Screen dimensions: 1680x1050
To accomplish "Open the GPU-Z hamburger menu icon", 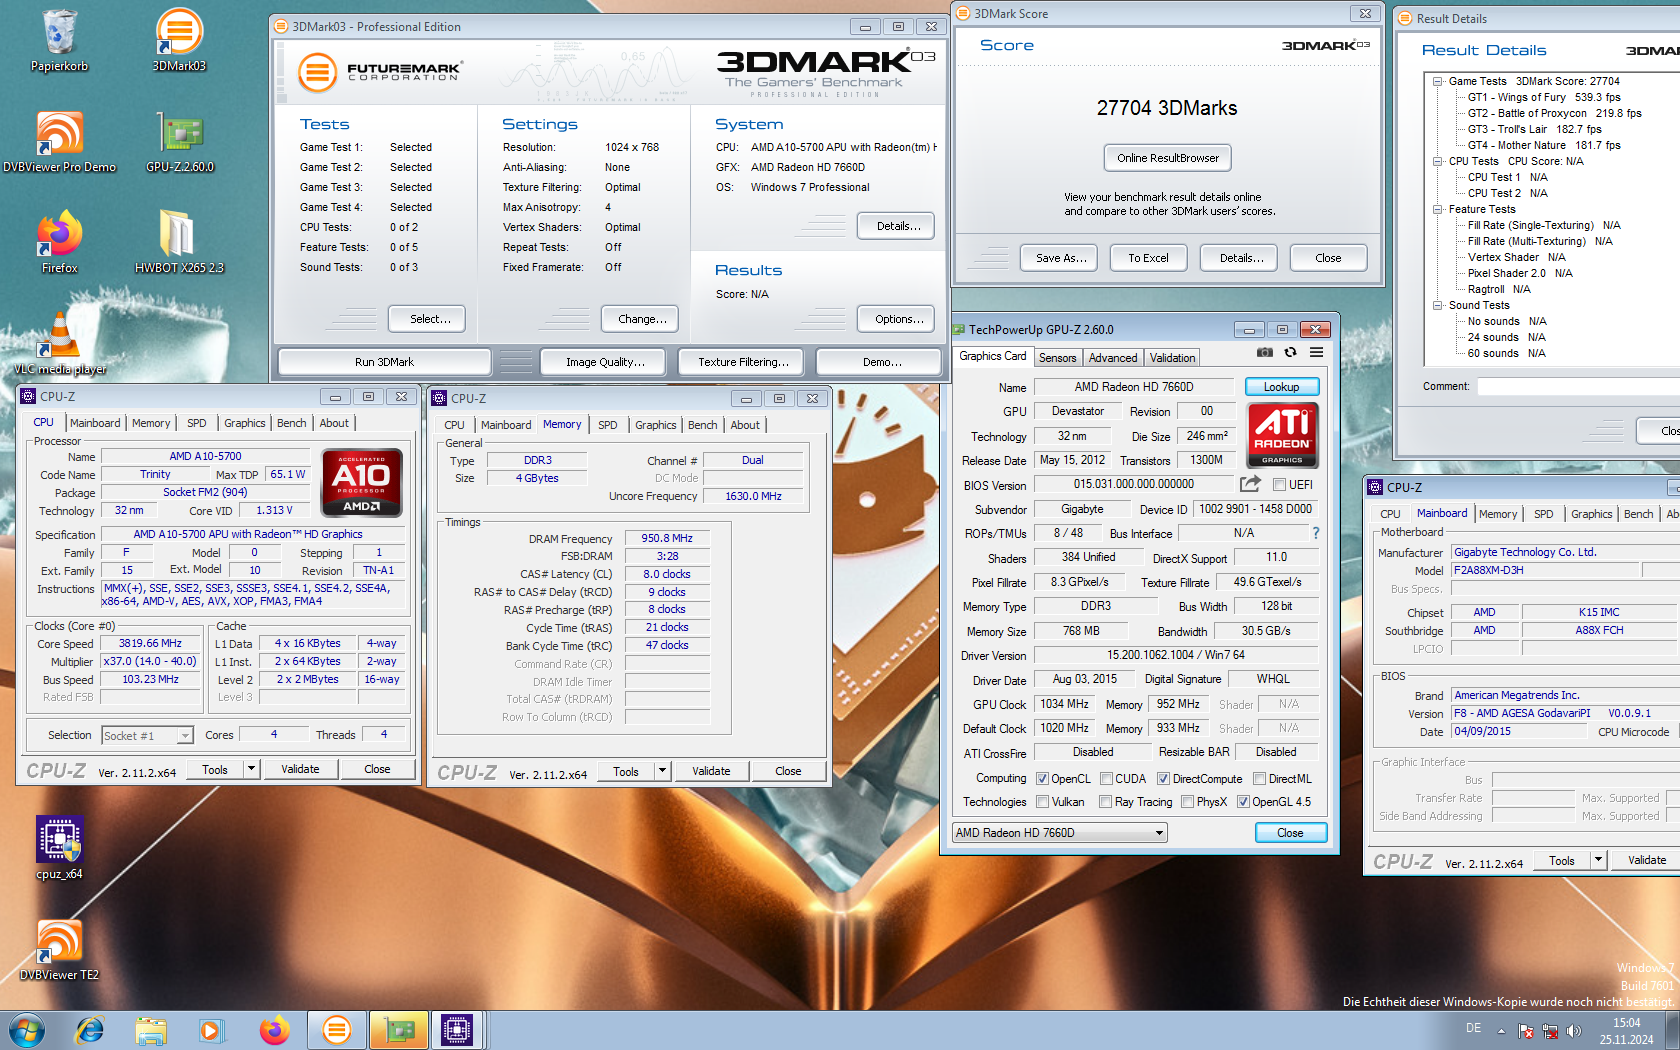I will point(1317,352).
